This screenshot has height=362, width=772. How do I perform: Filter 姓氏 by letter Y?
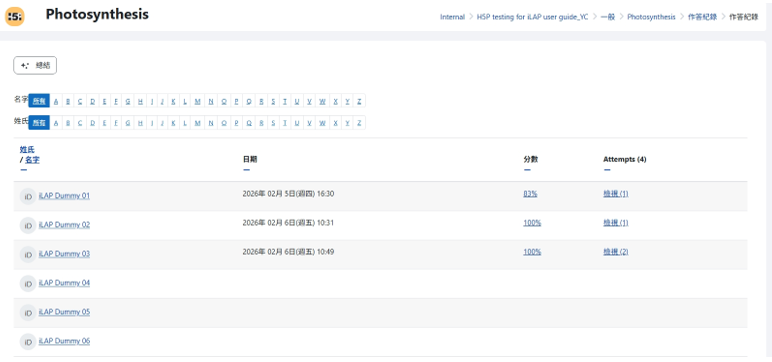pyautogui.click(x=347, y=123)
